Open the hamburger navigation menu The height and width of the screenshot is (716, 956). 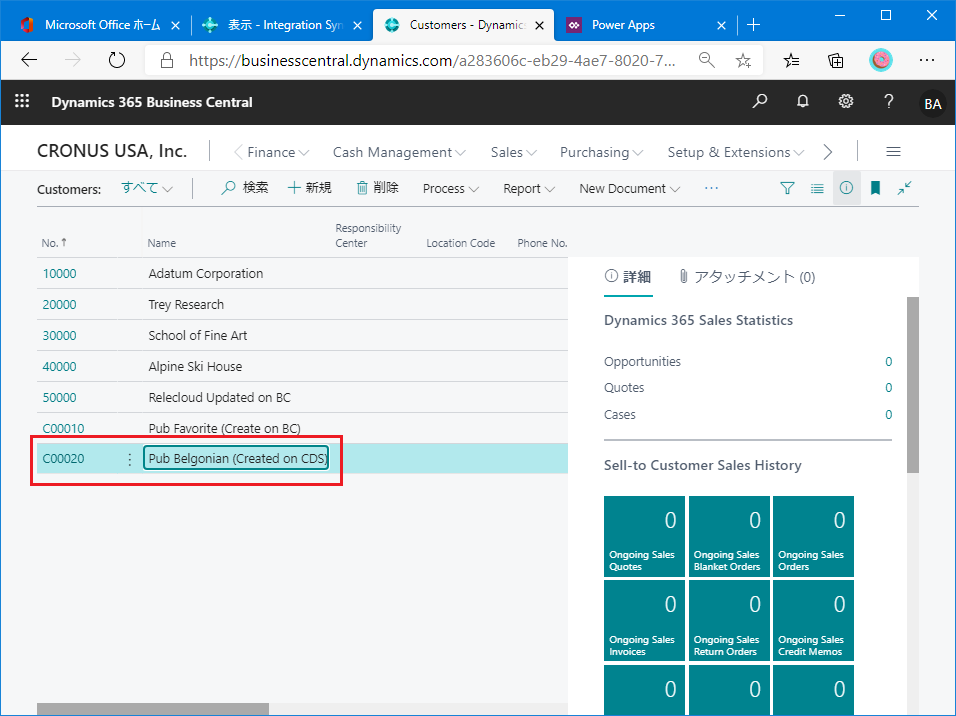pyautogui.click(x=893, y=152)
